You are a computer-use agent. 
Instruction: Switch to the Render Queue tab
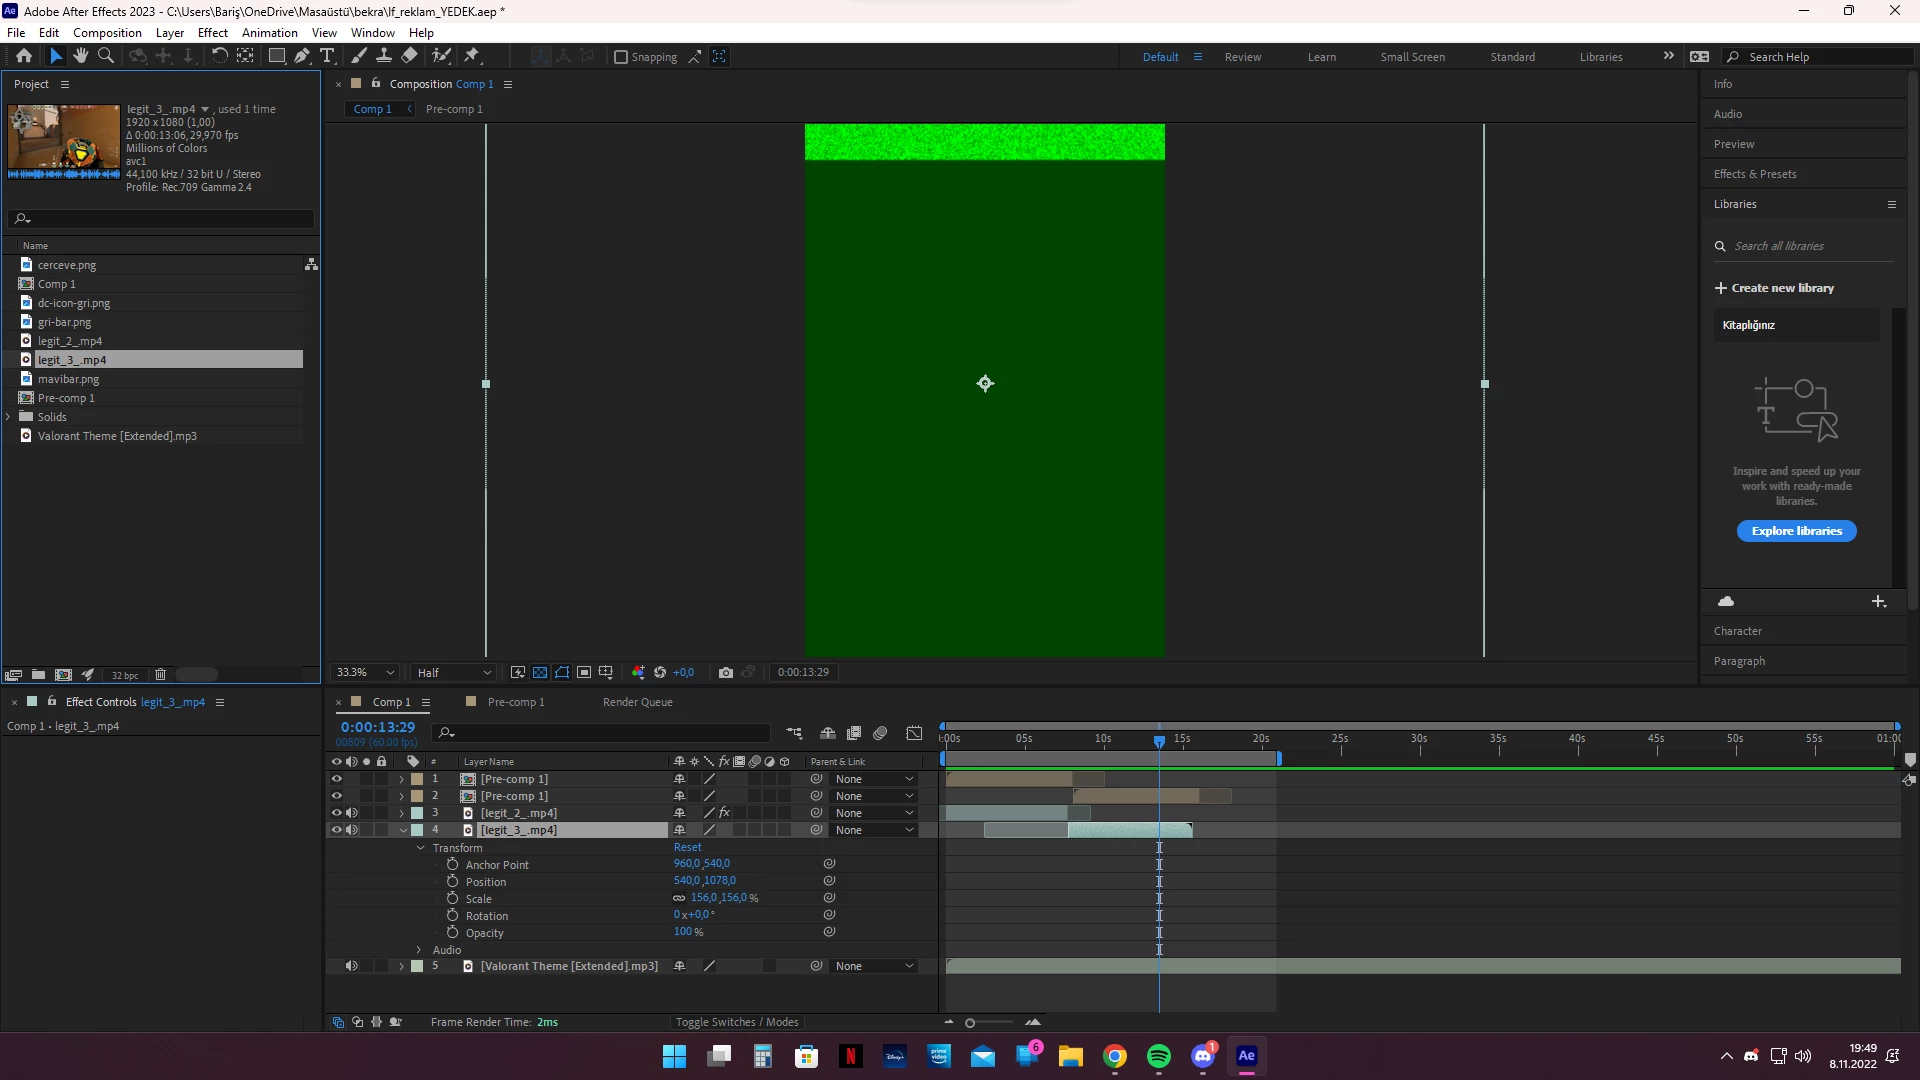click(x=637, y=702)
